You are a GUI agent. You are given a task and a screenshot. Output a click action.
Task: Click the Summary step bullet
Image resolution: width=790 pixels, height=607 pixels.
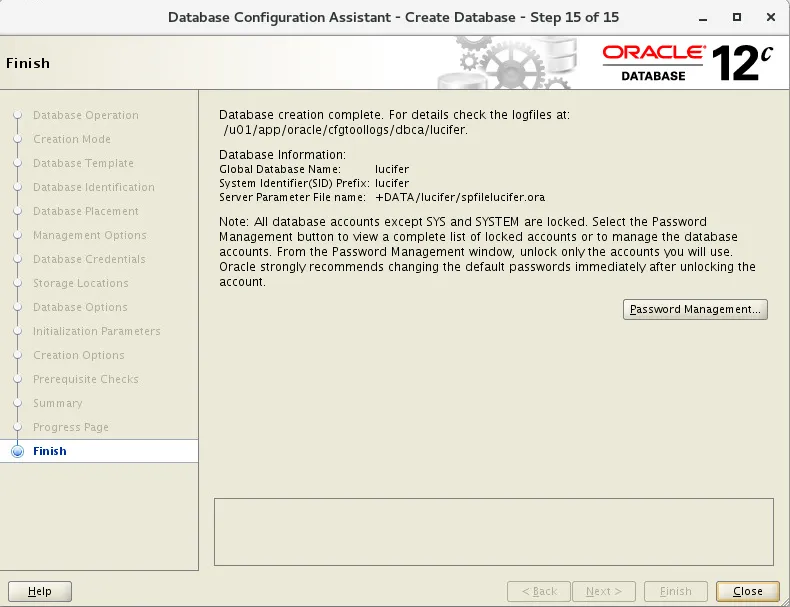point(18,403)
